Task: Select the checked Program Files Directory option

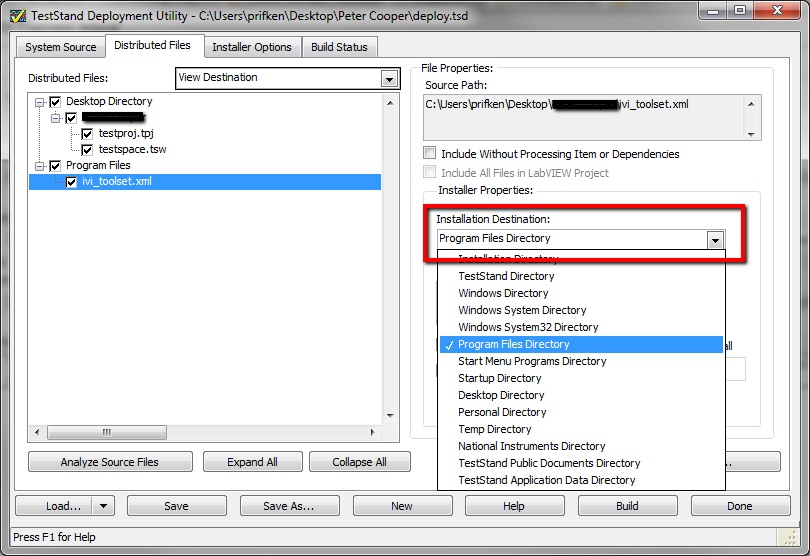Action: tap(581, 344)
